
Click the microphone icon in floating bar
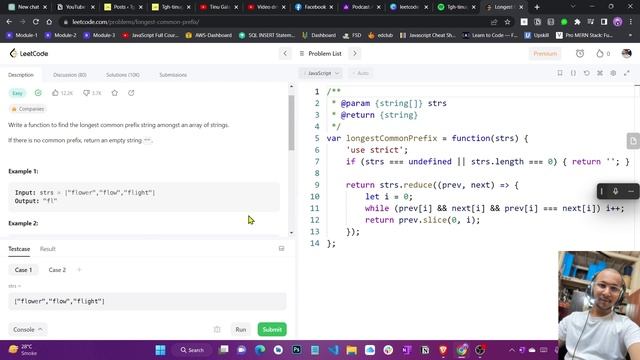point(616,191)
